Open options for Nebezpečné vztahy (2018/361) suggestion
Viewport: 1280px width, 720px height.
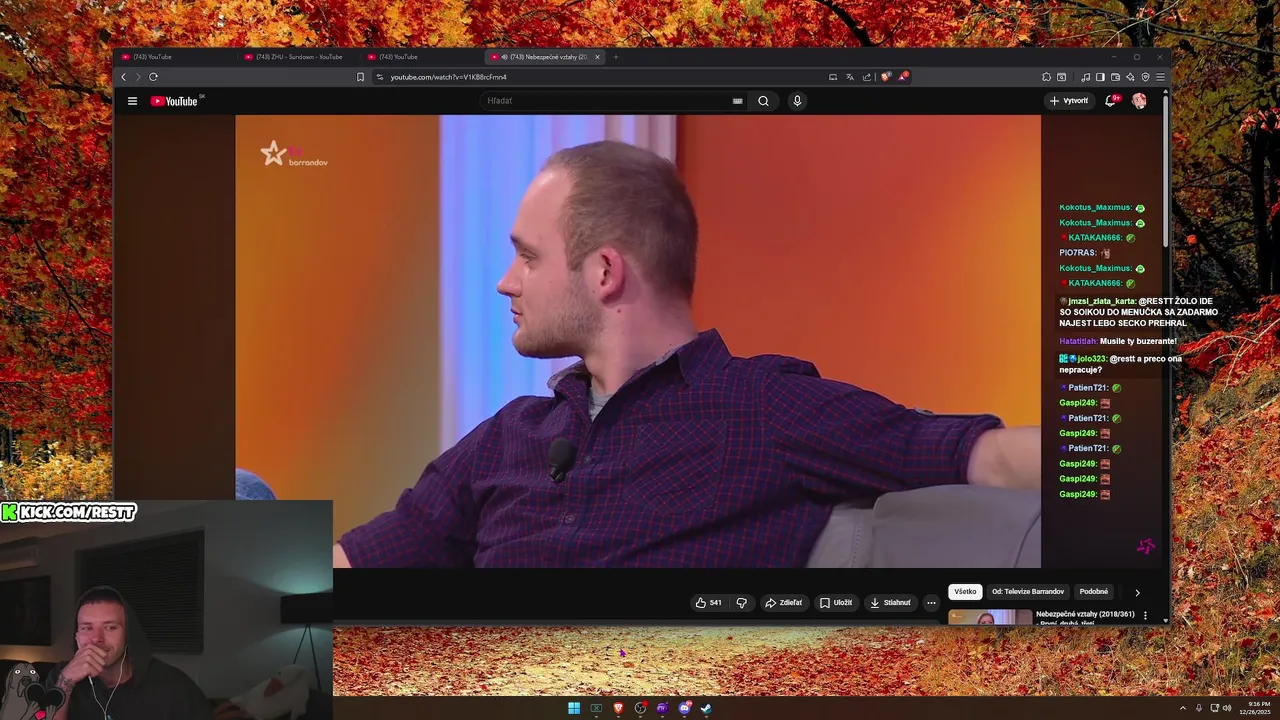1145,615
